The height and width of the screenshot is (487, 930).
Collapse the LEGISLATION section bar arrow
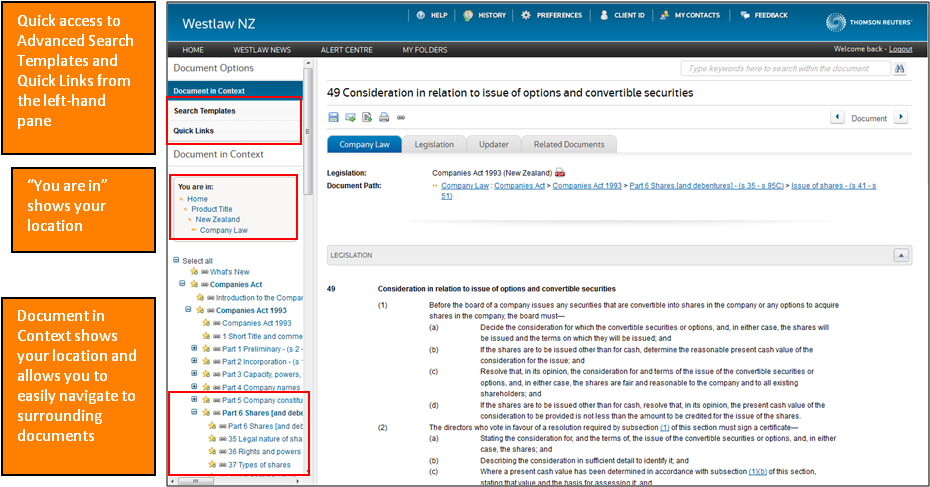click(901, 255)
